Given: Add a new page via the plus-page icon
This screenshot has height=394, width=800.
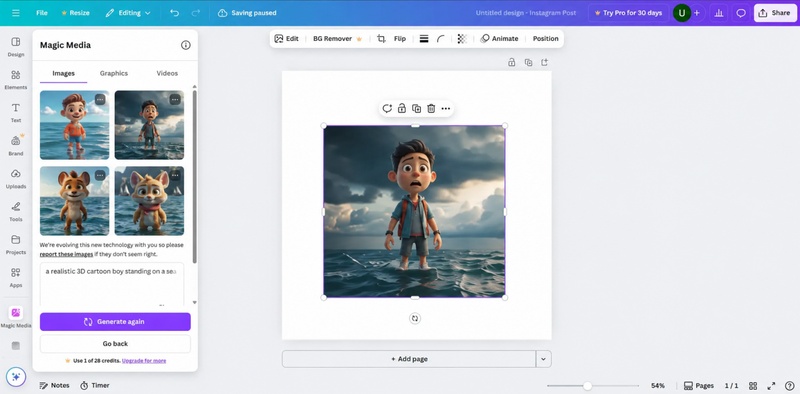Looking at the screenshot, I should coord(544,62).
